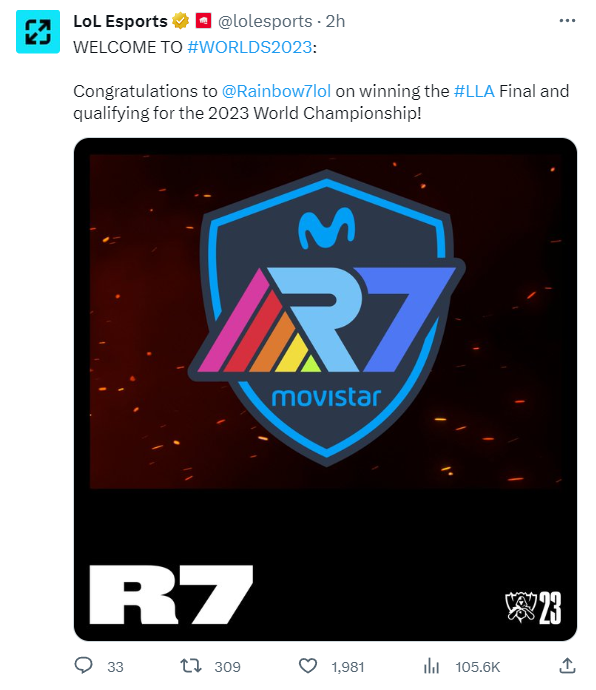Click the retweet arrows icon
The height and width of the screenshot is (690, 596).
191,666
